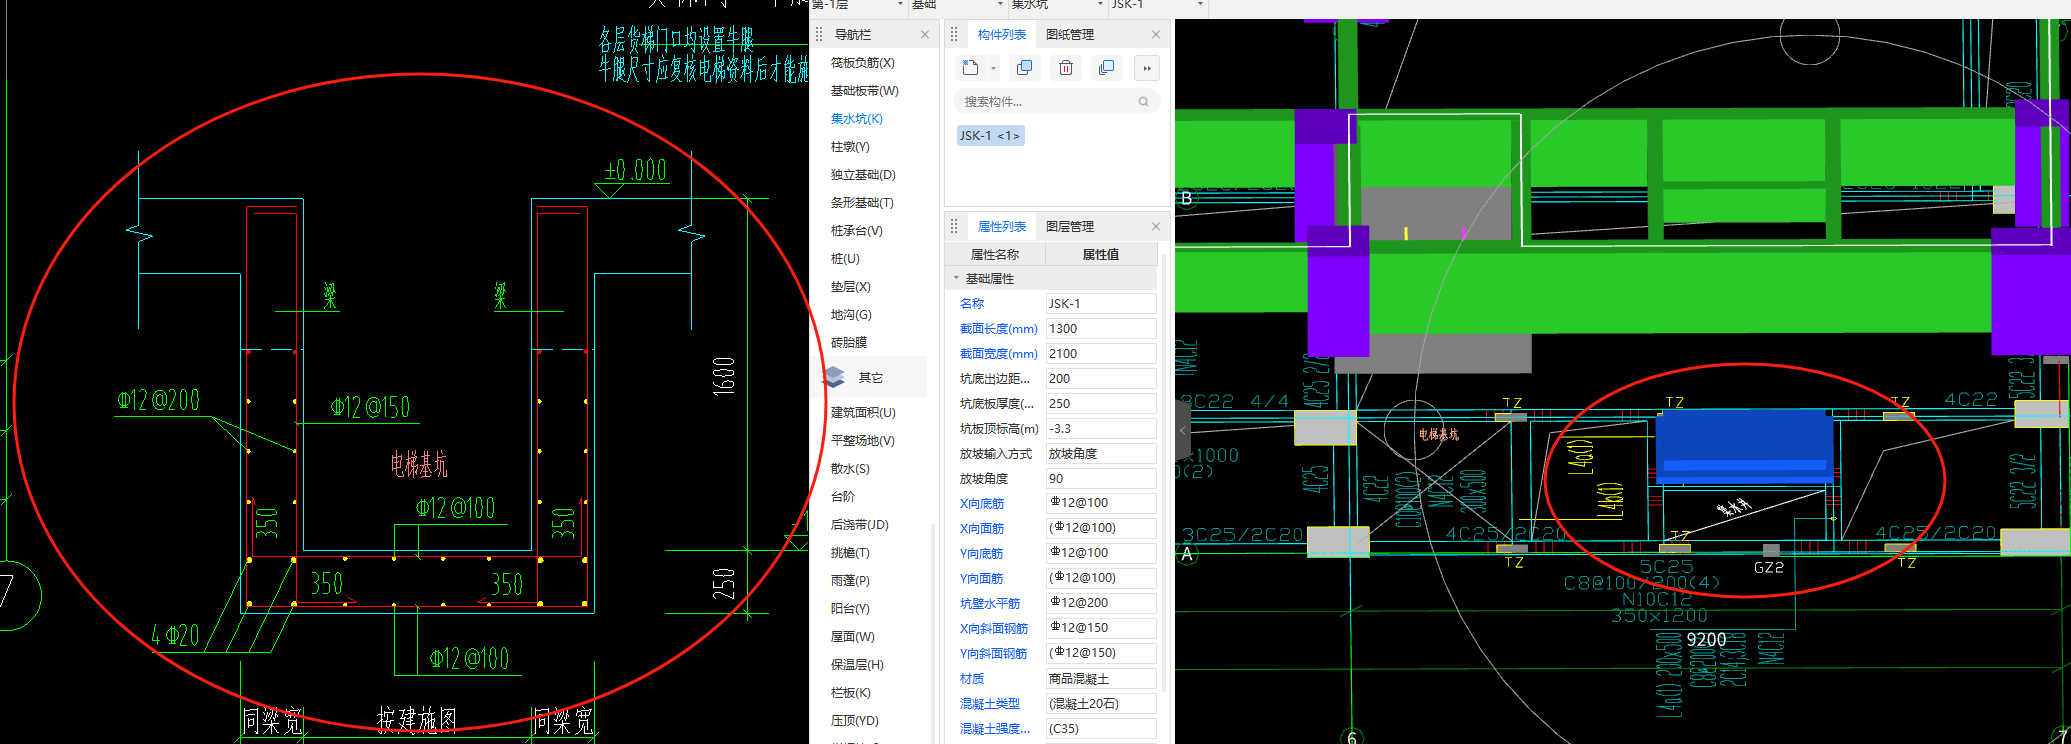
Task: Select 条形基础(T) in navigation
Action: pyautogui.click(x=862, y=202)
